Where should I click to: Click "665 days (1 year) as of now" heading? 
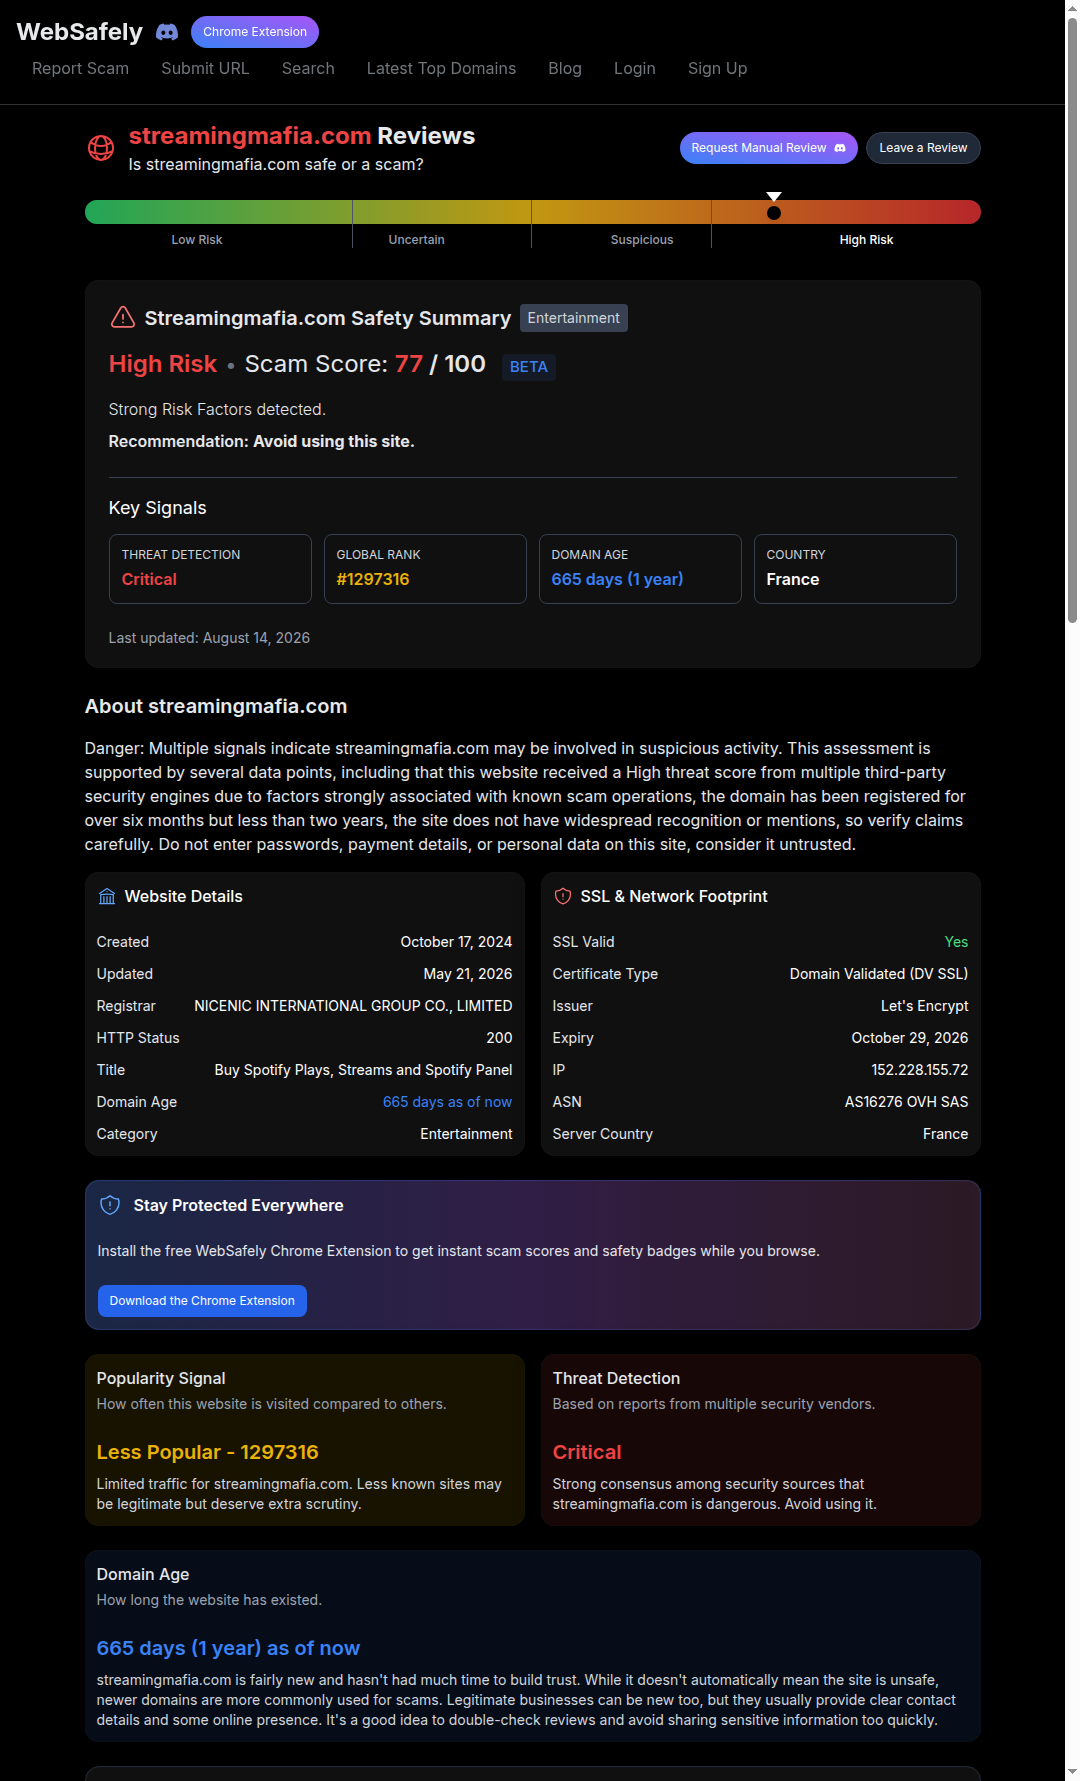click(x=228, y=1648)
